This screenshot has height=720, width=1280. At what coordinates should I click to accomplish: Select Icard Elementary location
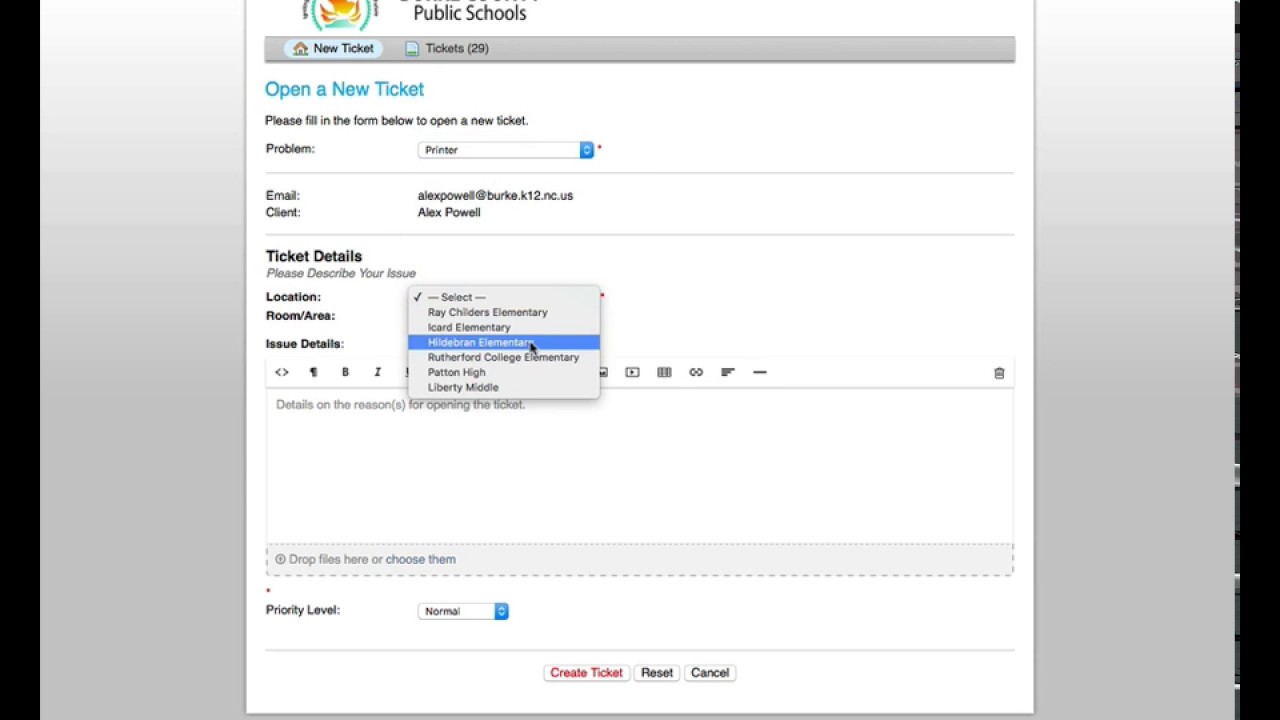point(504,327)
